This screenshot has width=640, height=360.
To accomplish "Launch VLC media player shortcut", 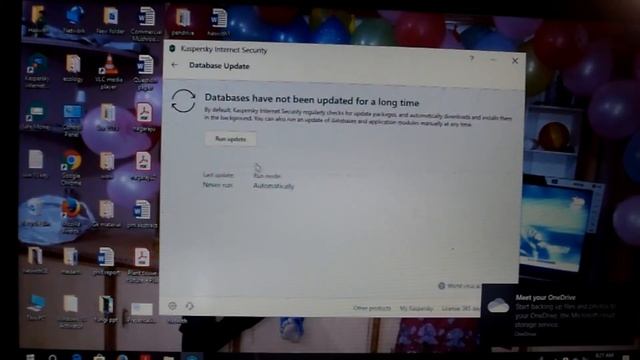I will point(109,72).
